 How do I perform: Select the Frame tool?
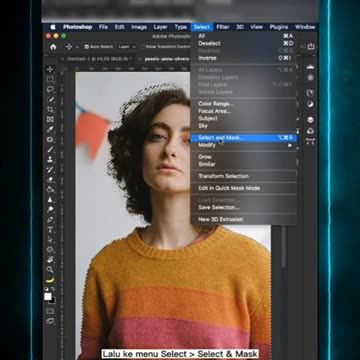tap(50, 119)
